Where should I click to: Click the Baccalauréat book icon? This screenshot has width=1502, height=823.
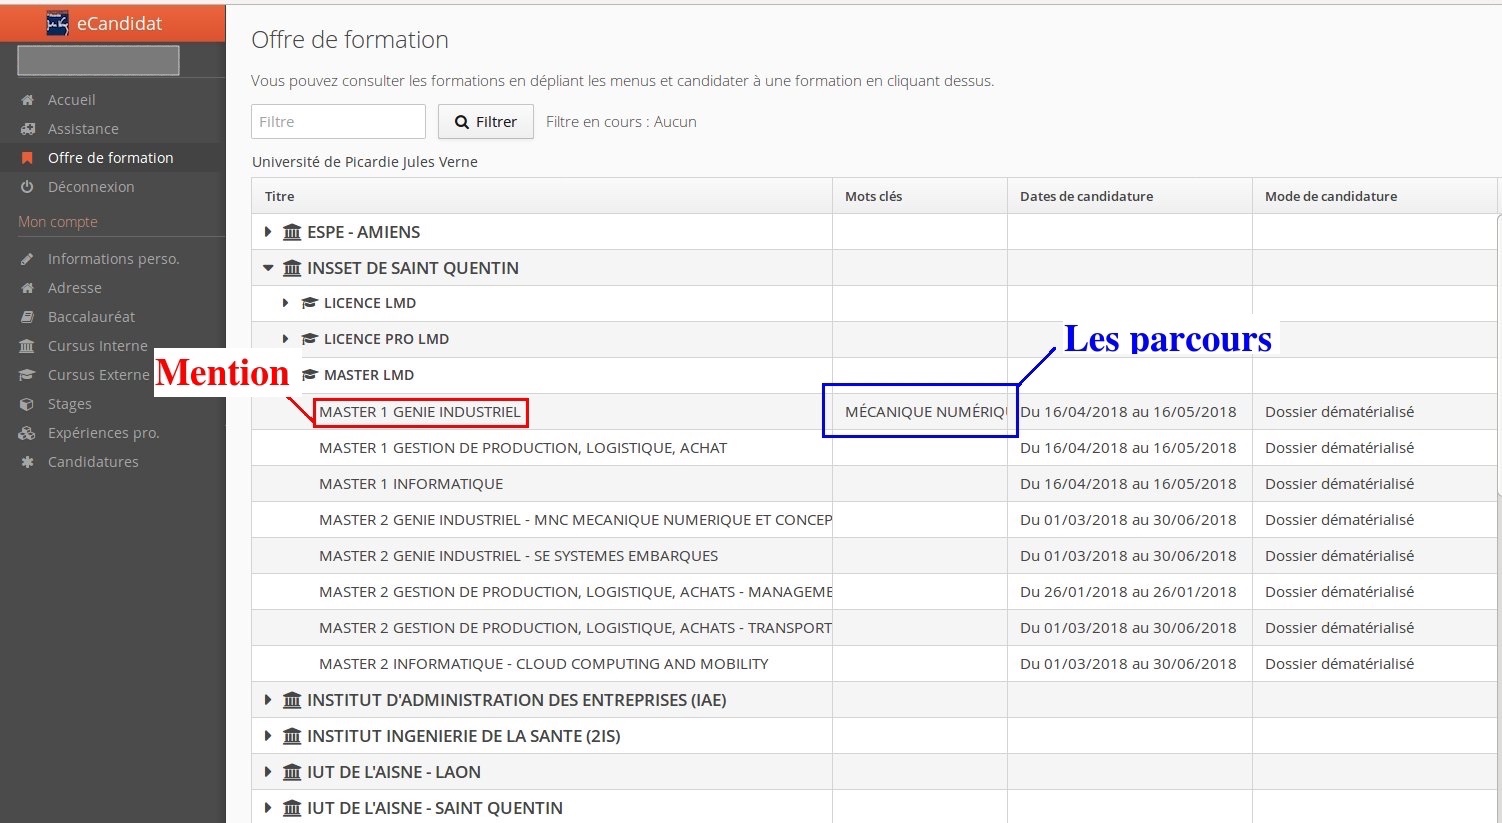tap(28, 317)
